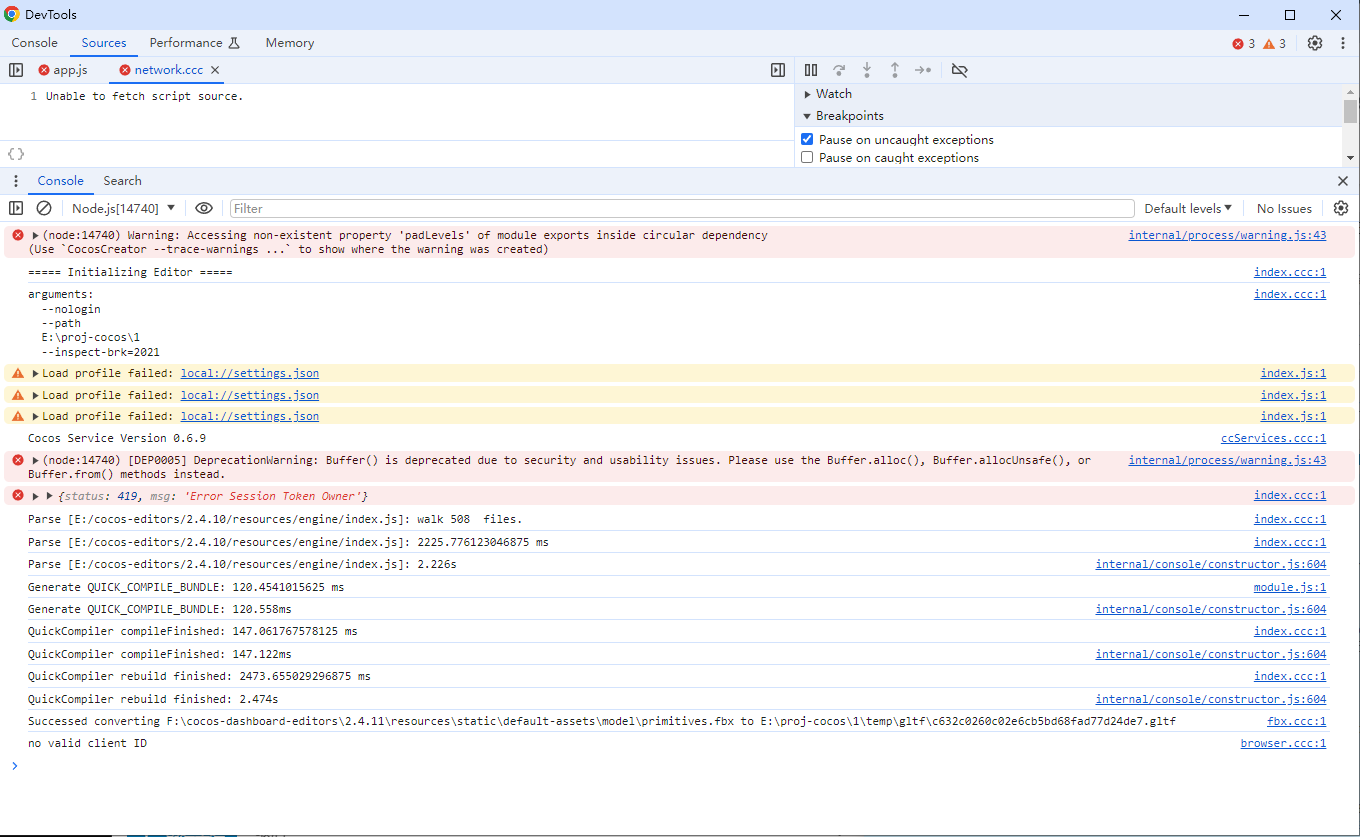Screen dimensions: 1360x837
Task: Open DevTools settings gear in the top bar
Action: click(1315, 43)
